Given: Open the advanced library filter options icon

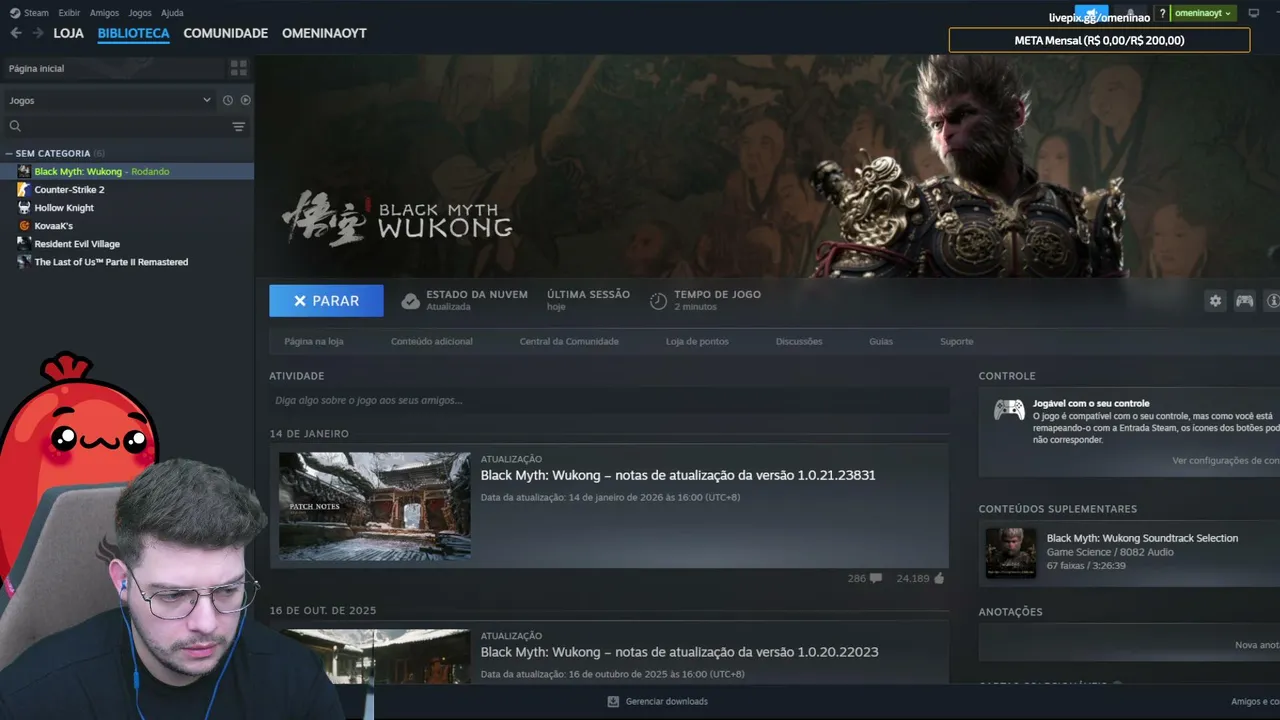Looking at the screenshot, I should [238, 126].
